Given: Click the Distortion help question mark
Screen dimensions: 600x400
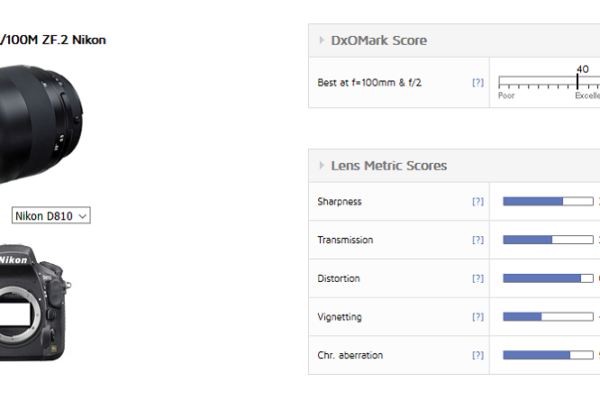Looking at the screenshot, I should tap(477, 279).
